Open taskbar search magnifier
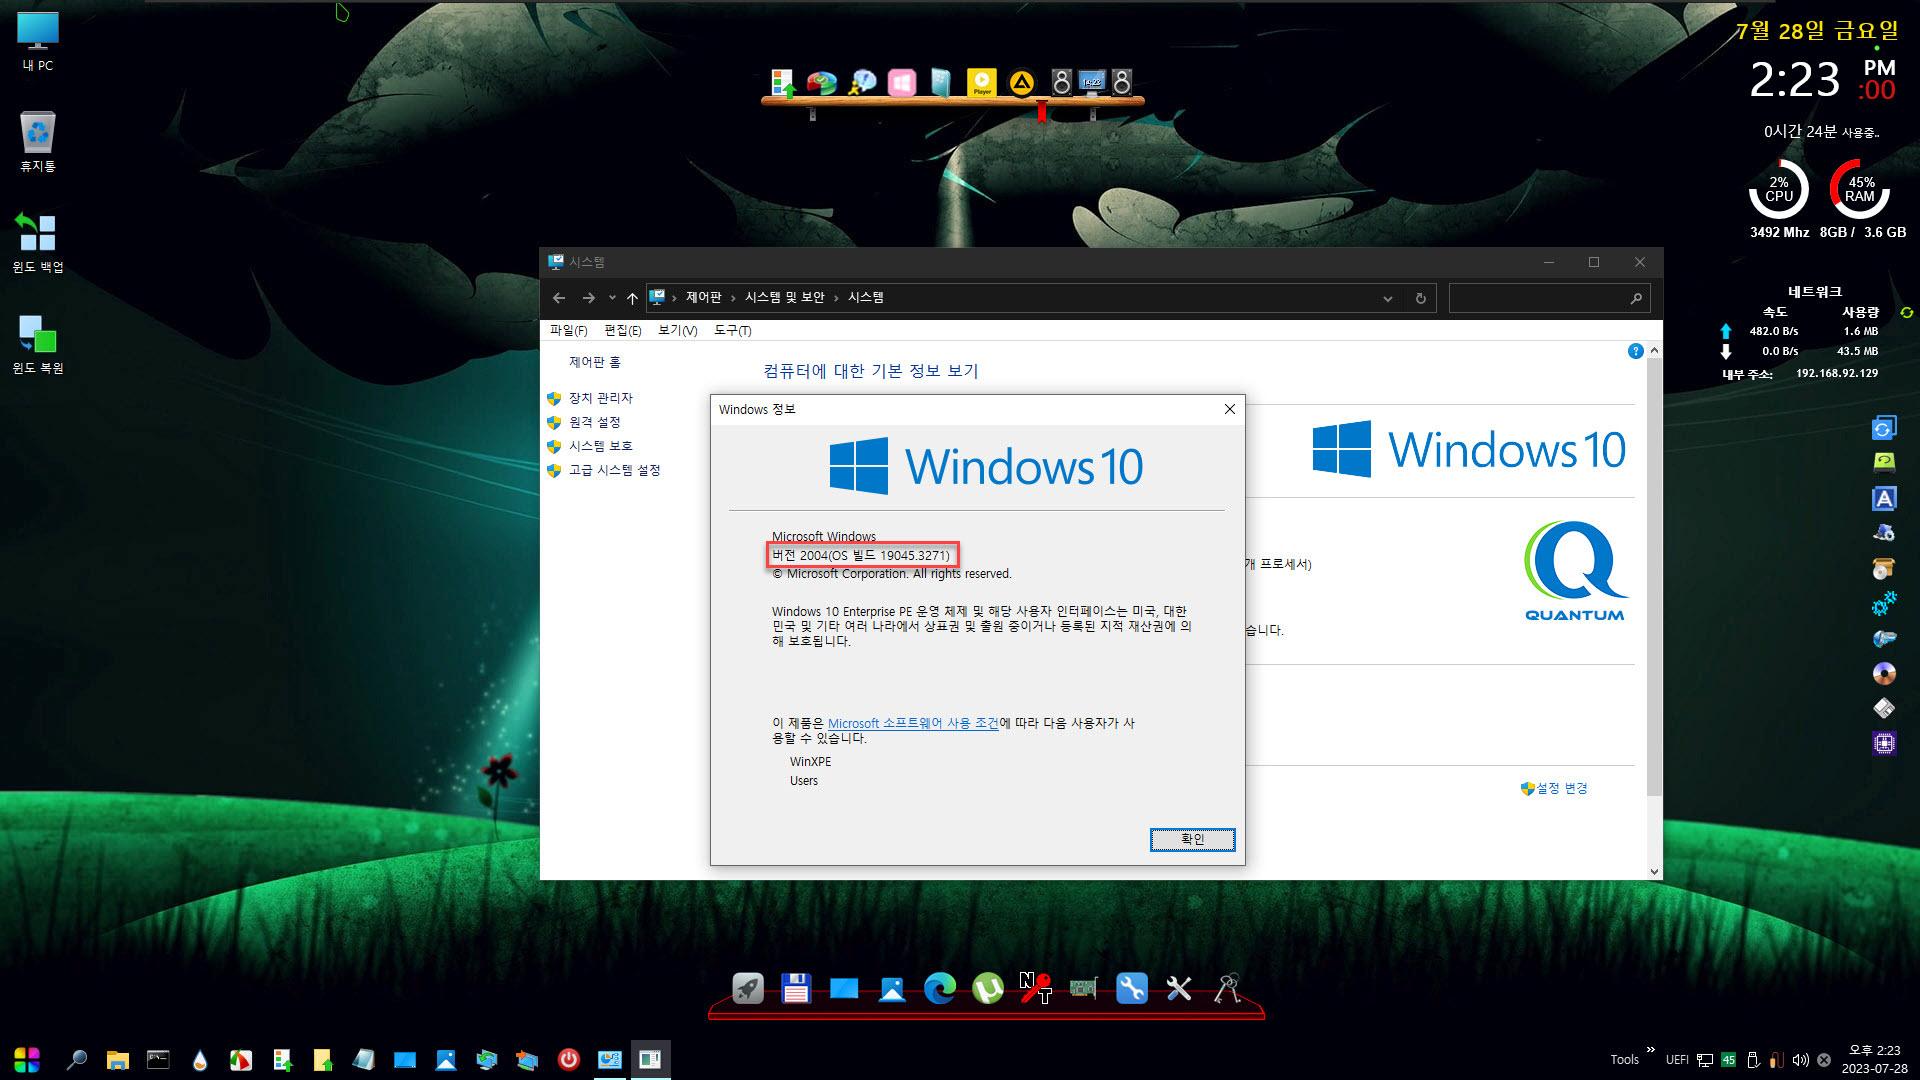Viewport: 1920px width, 1080px height. [x=76, y=1060]
